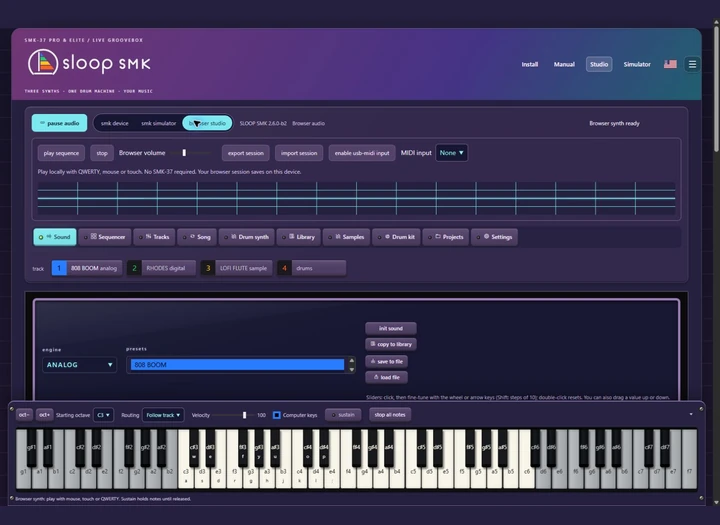Select track 3 LOFI FLUTE sample

[x=236, y=268]
